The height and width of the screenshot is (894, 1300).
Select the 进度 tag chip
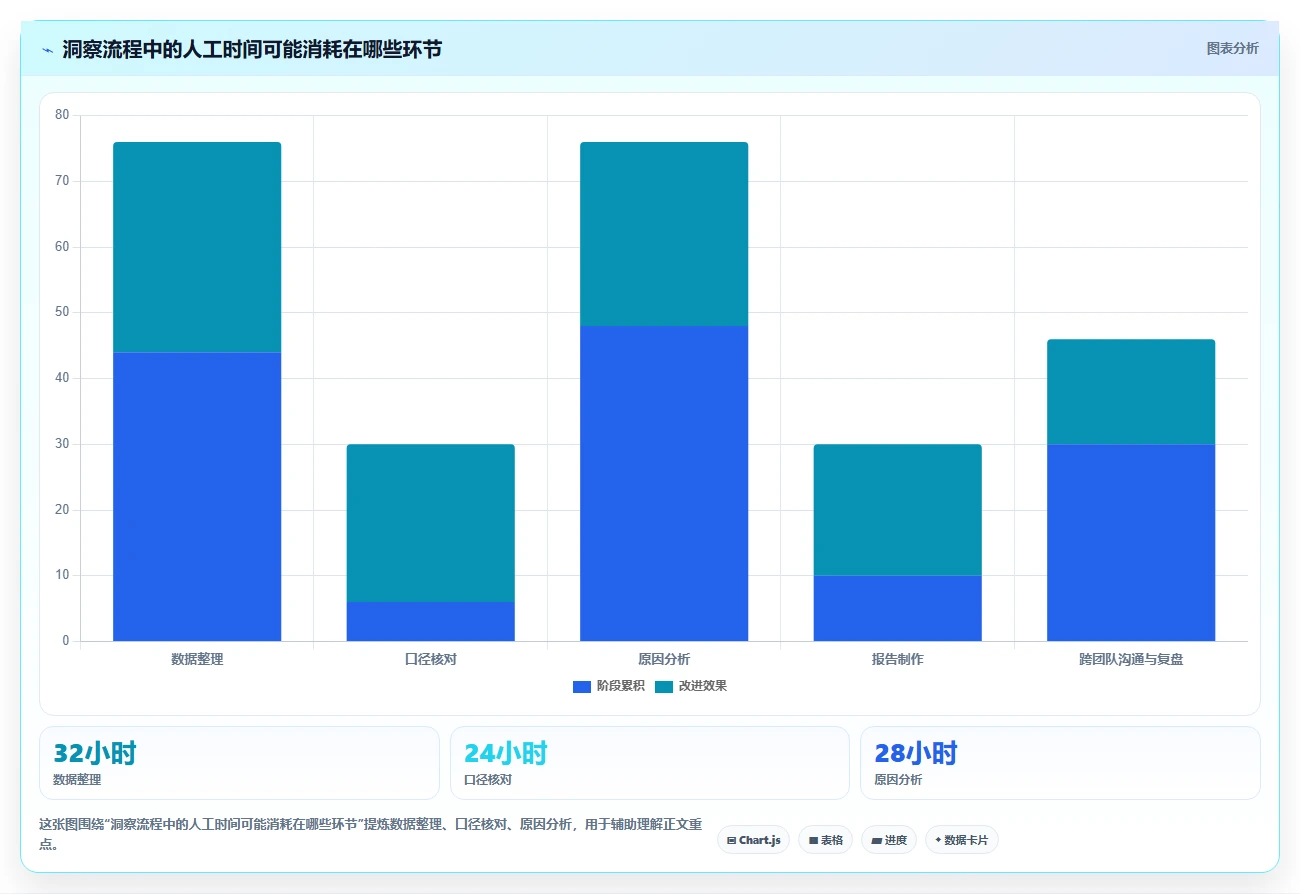889,840
